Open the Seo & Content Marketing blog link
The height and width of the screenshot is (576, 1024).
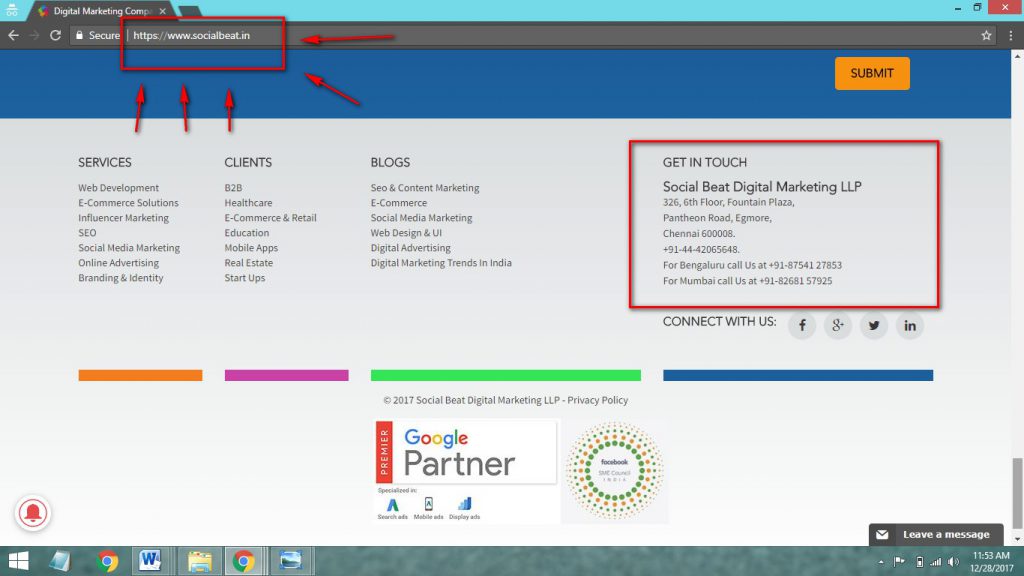point(424,187)
